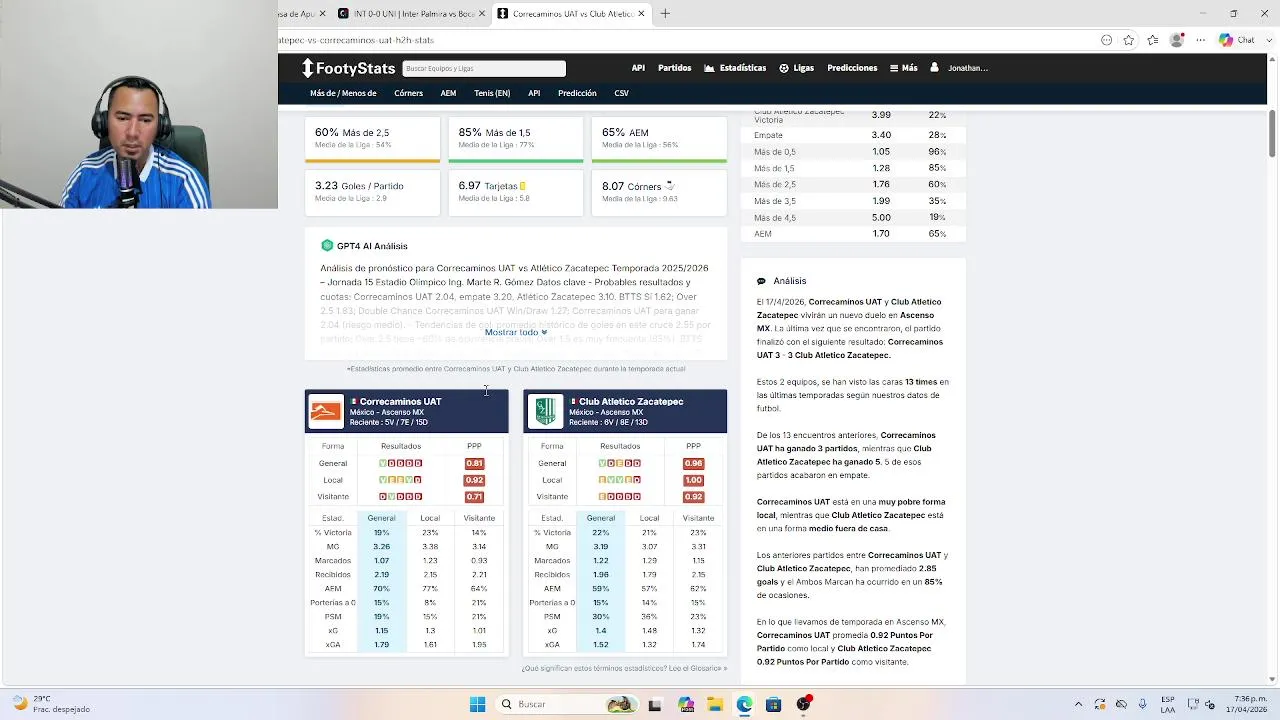Open the browser profile avatar
The height and width of the screenshot is (720, 1280).
click(1177, 40)
